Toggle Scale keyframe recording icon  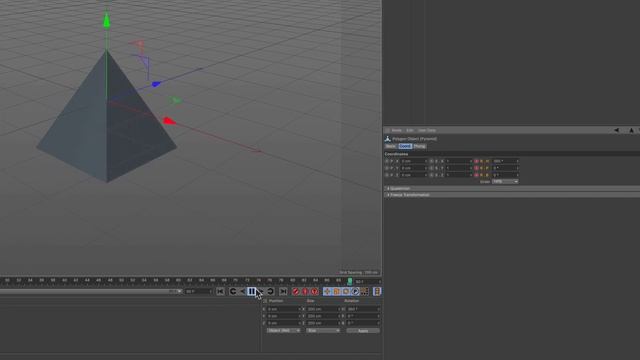(336, 291)
